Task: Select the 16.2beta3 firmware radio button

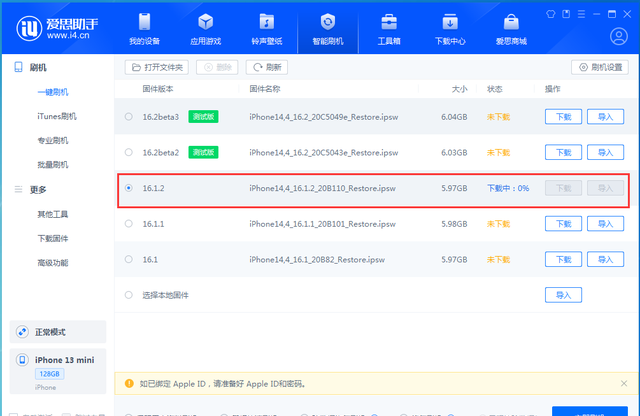Action: [x=129, y=117]
